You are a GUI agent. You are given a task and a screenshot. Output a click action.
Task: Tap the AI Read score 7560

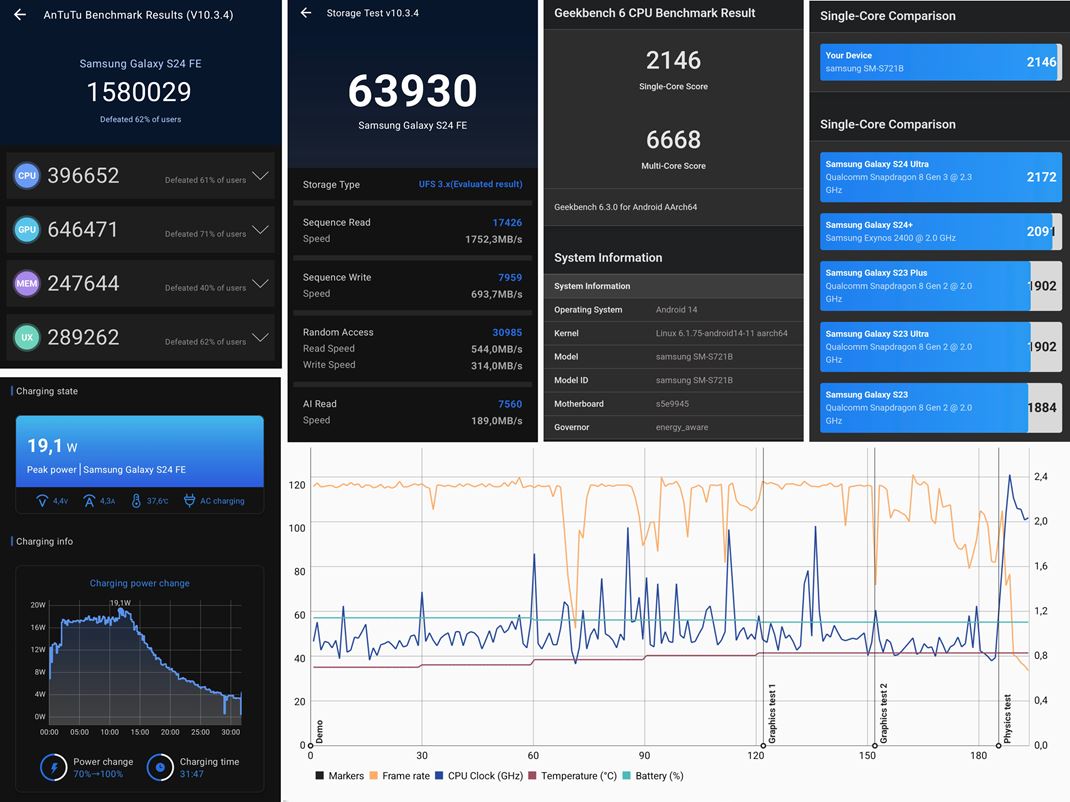[x=510, y=404]
